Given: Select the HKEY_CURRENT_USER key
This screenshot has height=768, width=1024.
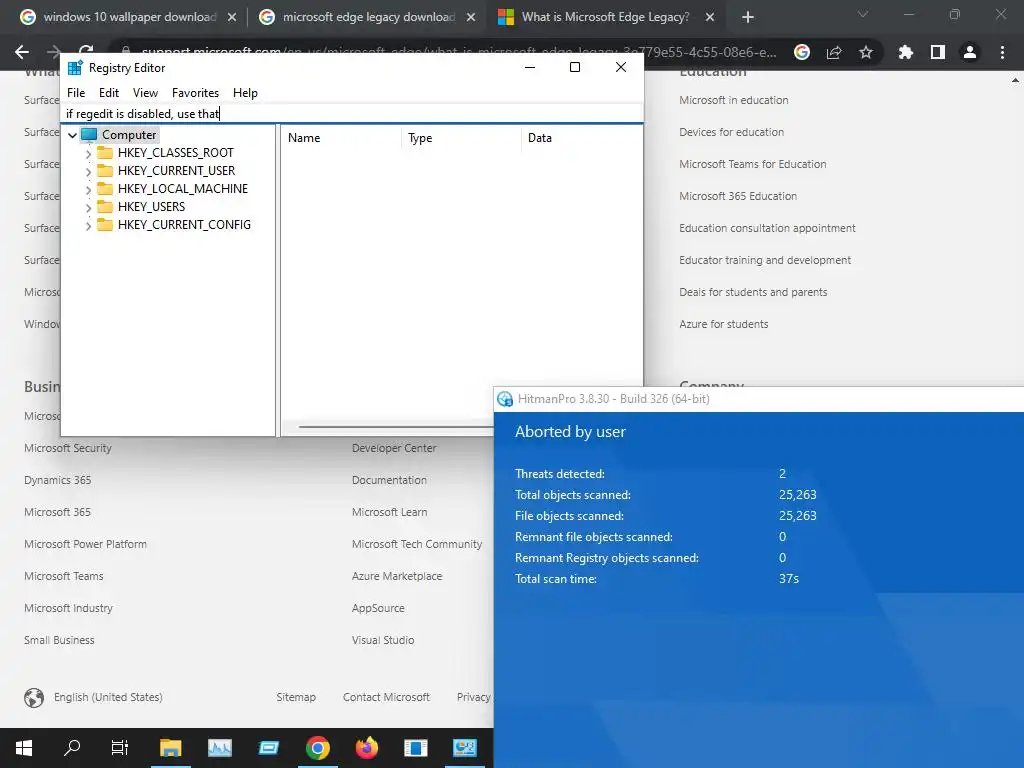Looking at the screenshot, I should (x=176, y=171).
